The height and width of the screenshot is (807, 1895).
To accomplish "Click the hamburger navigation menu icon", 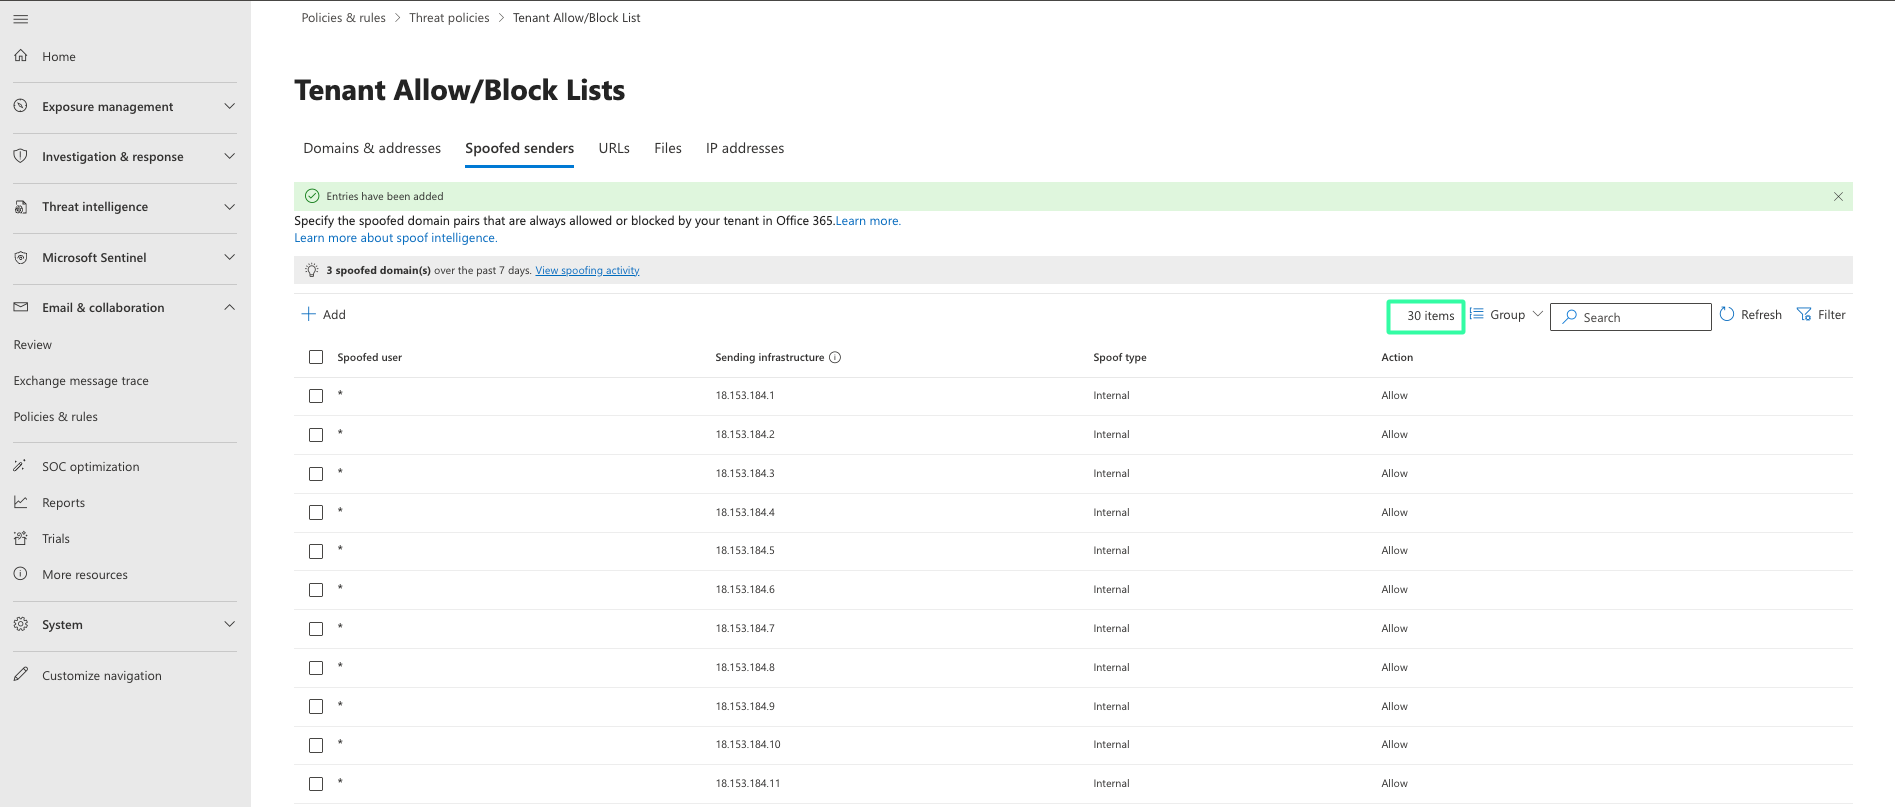I will click(20, 19).
